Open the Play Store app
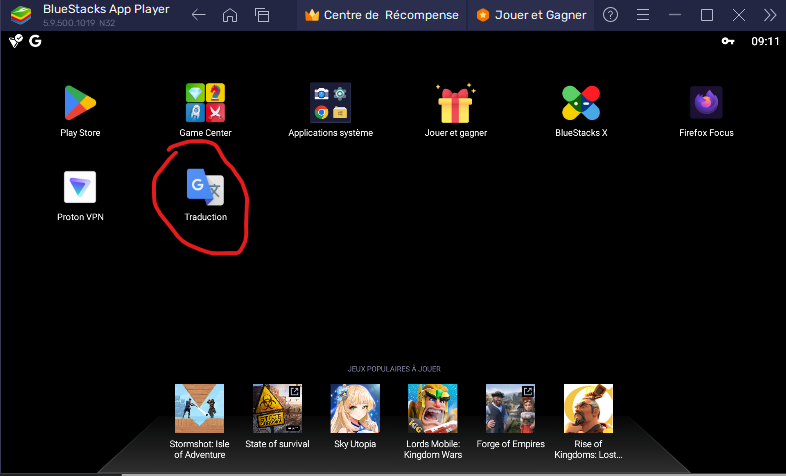Viewport: 786px width, 476px height. point(80,103)
